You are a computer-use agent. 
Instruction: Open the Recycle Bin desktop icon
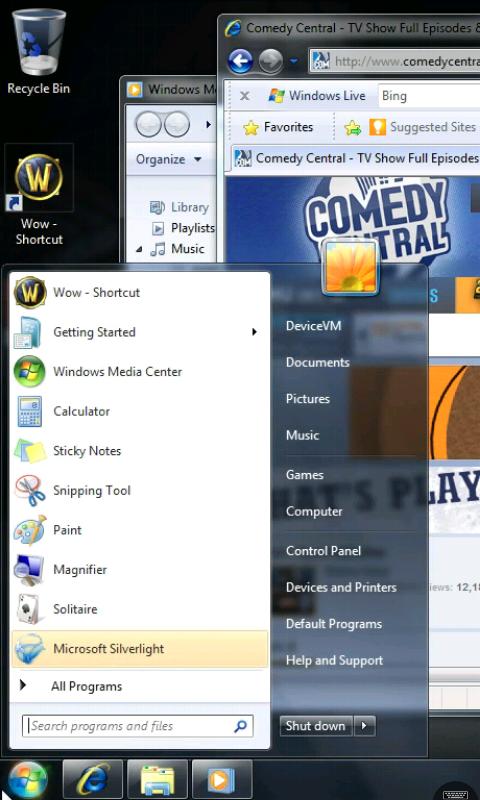(39, 52)
